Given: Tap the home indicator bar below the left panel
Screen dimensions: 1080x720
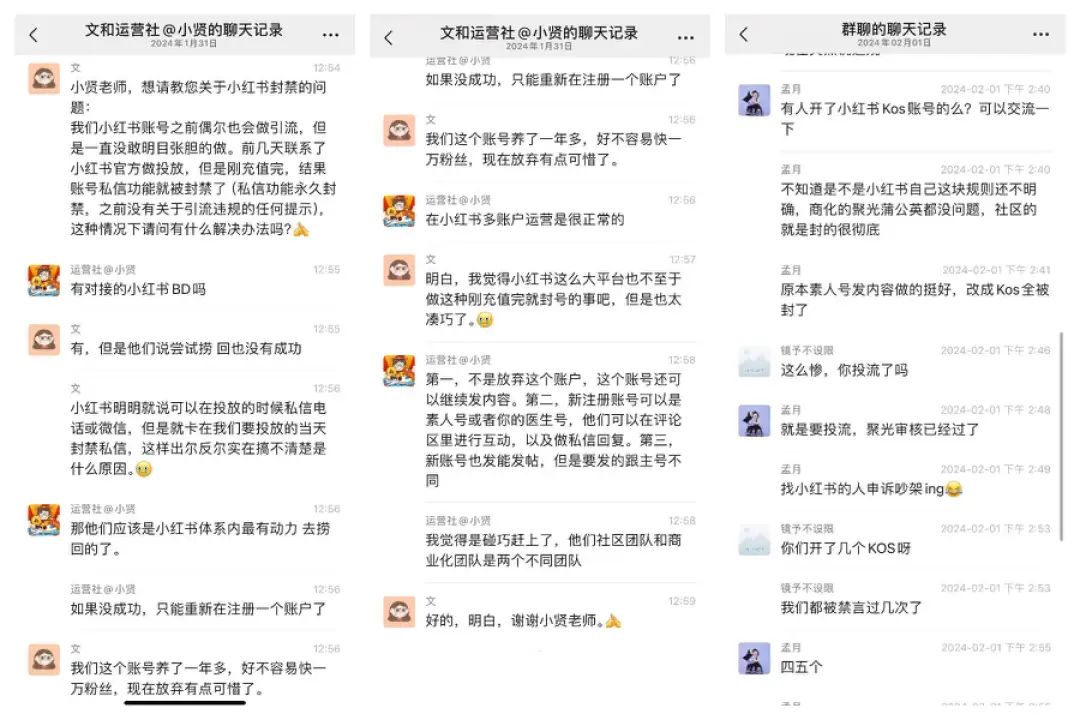Looking at the screenshot, I should tap(185, 703).
